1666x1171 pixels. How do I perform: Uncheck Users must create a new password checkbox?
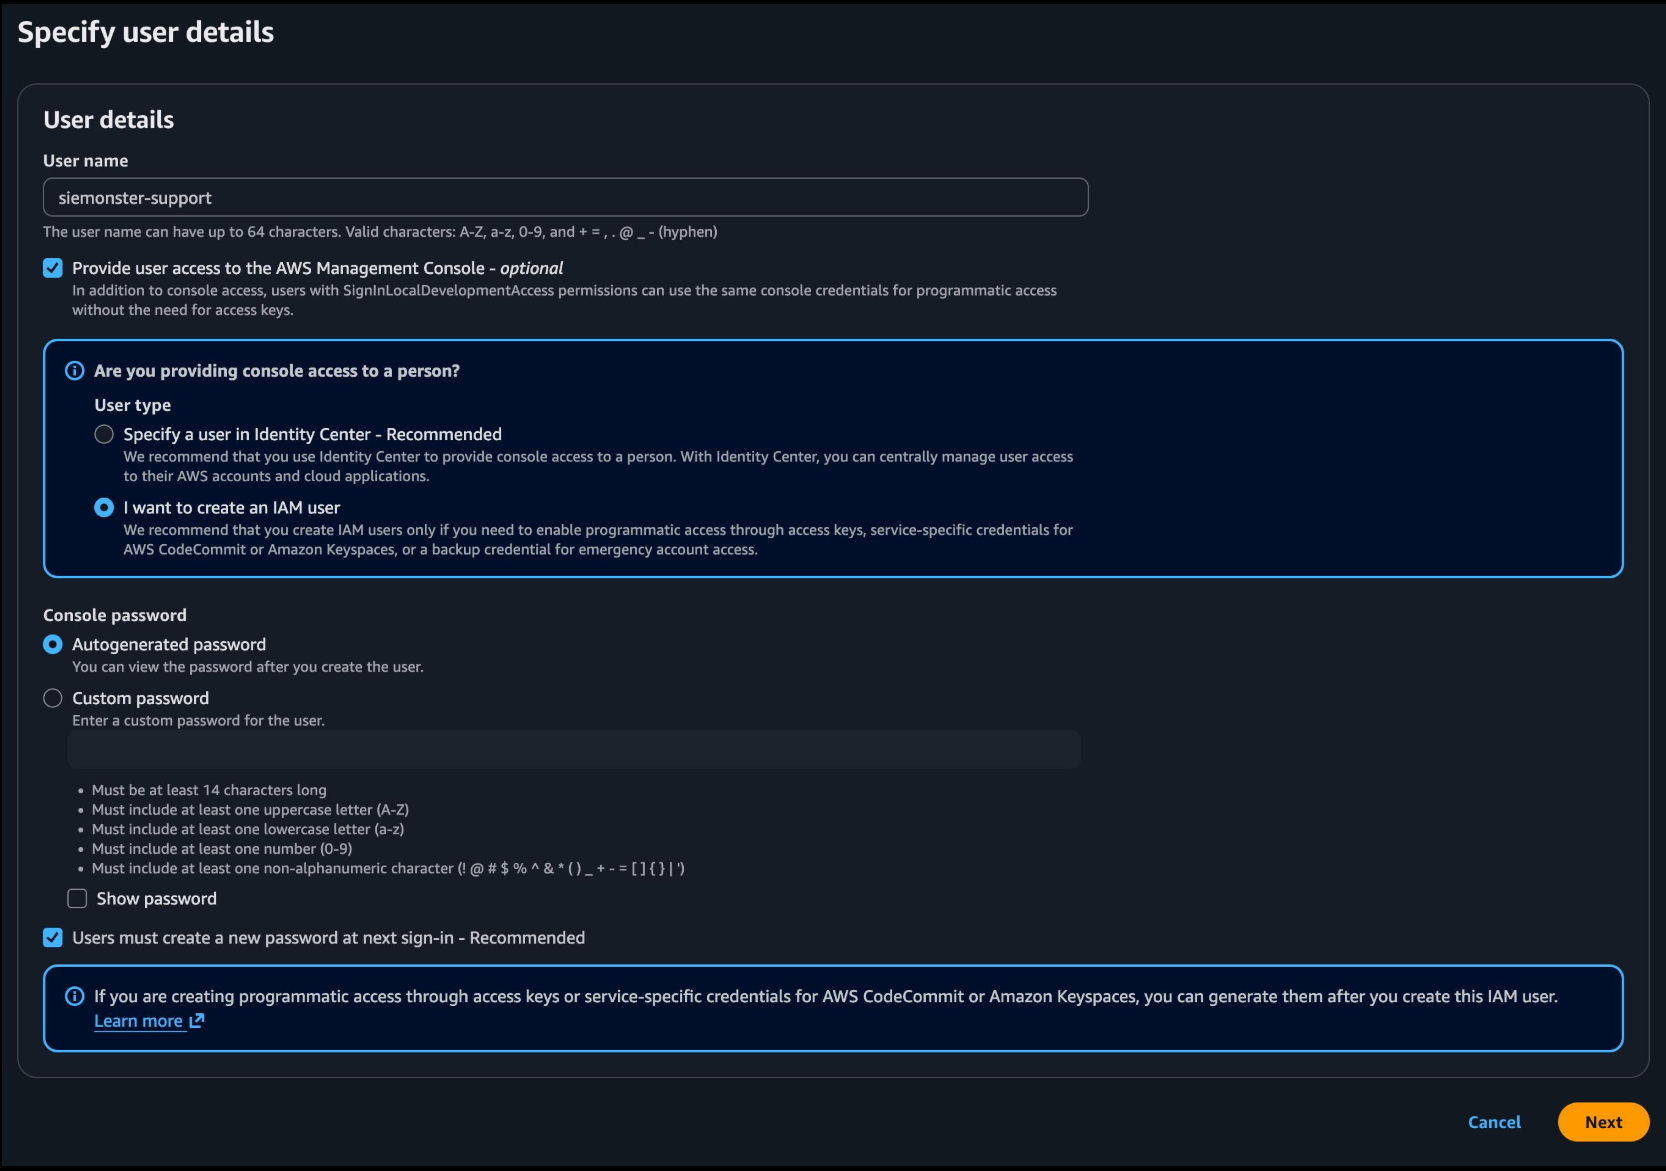[x=53, y=938]
